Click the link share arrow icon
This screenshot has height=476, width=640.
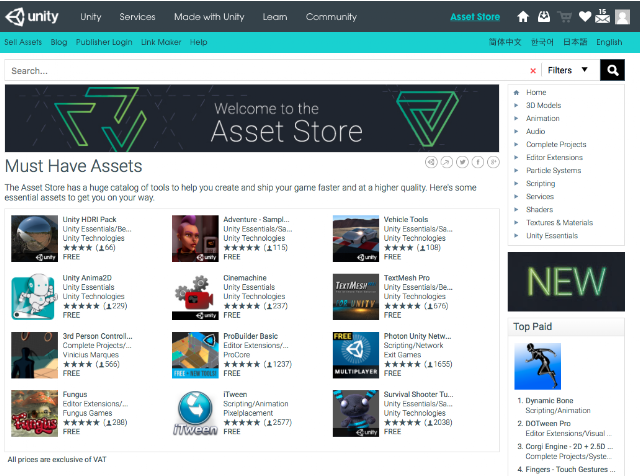pyautogui.click(x=447, y=162)
